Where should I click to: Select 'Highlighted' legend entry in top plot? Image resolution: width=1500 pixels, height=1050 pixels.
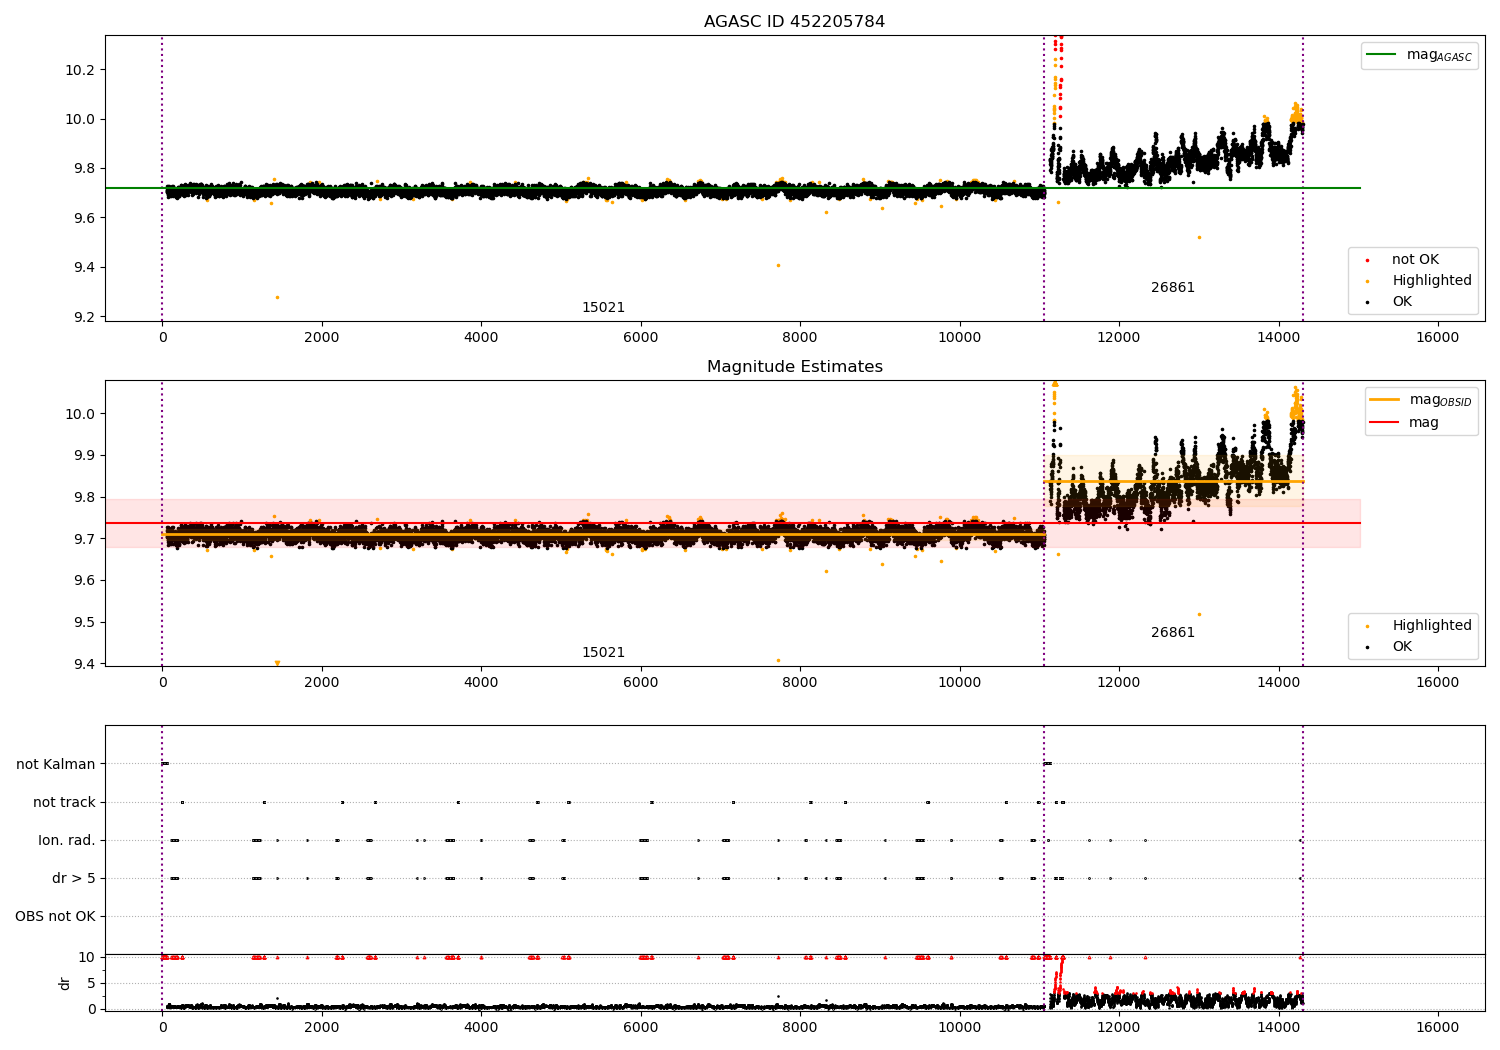click(1419, 281)
